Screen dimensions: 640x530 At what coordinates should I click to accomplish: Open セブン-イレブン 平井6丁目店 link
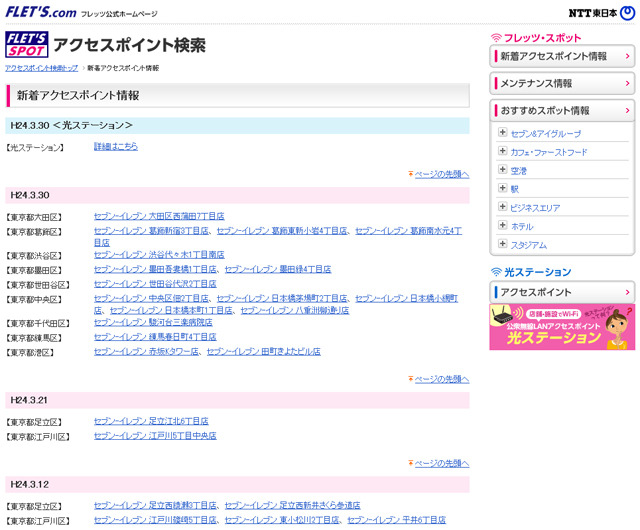[x=397, y=520]
